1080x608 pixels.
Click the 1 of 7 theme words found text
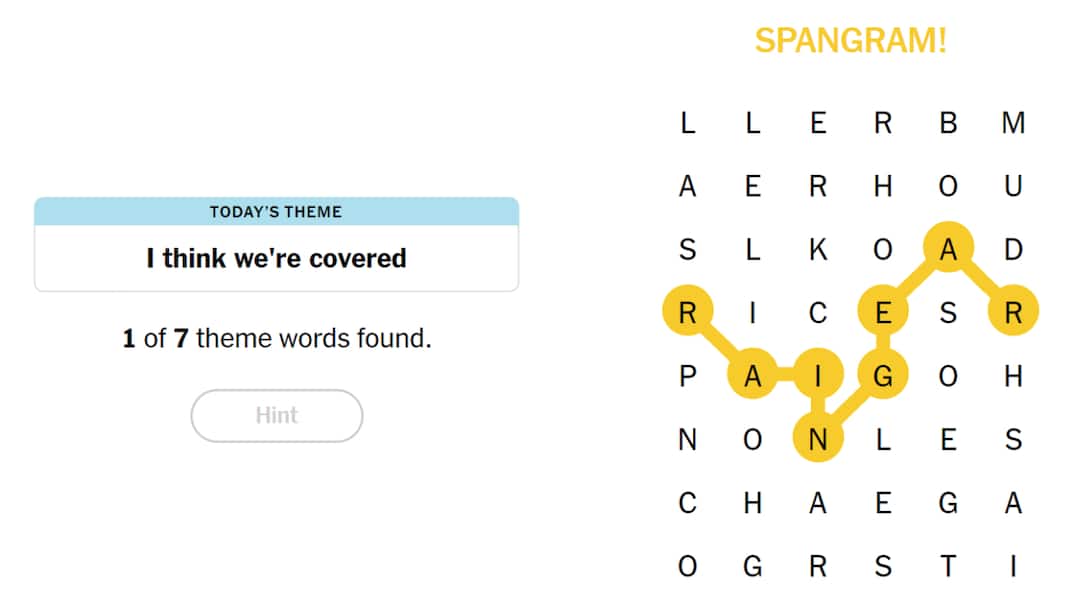(x=276, y=338)
